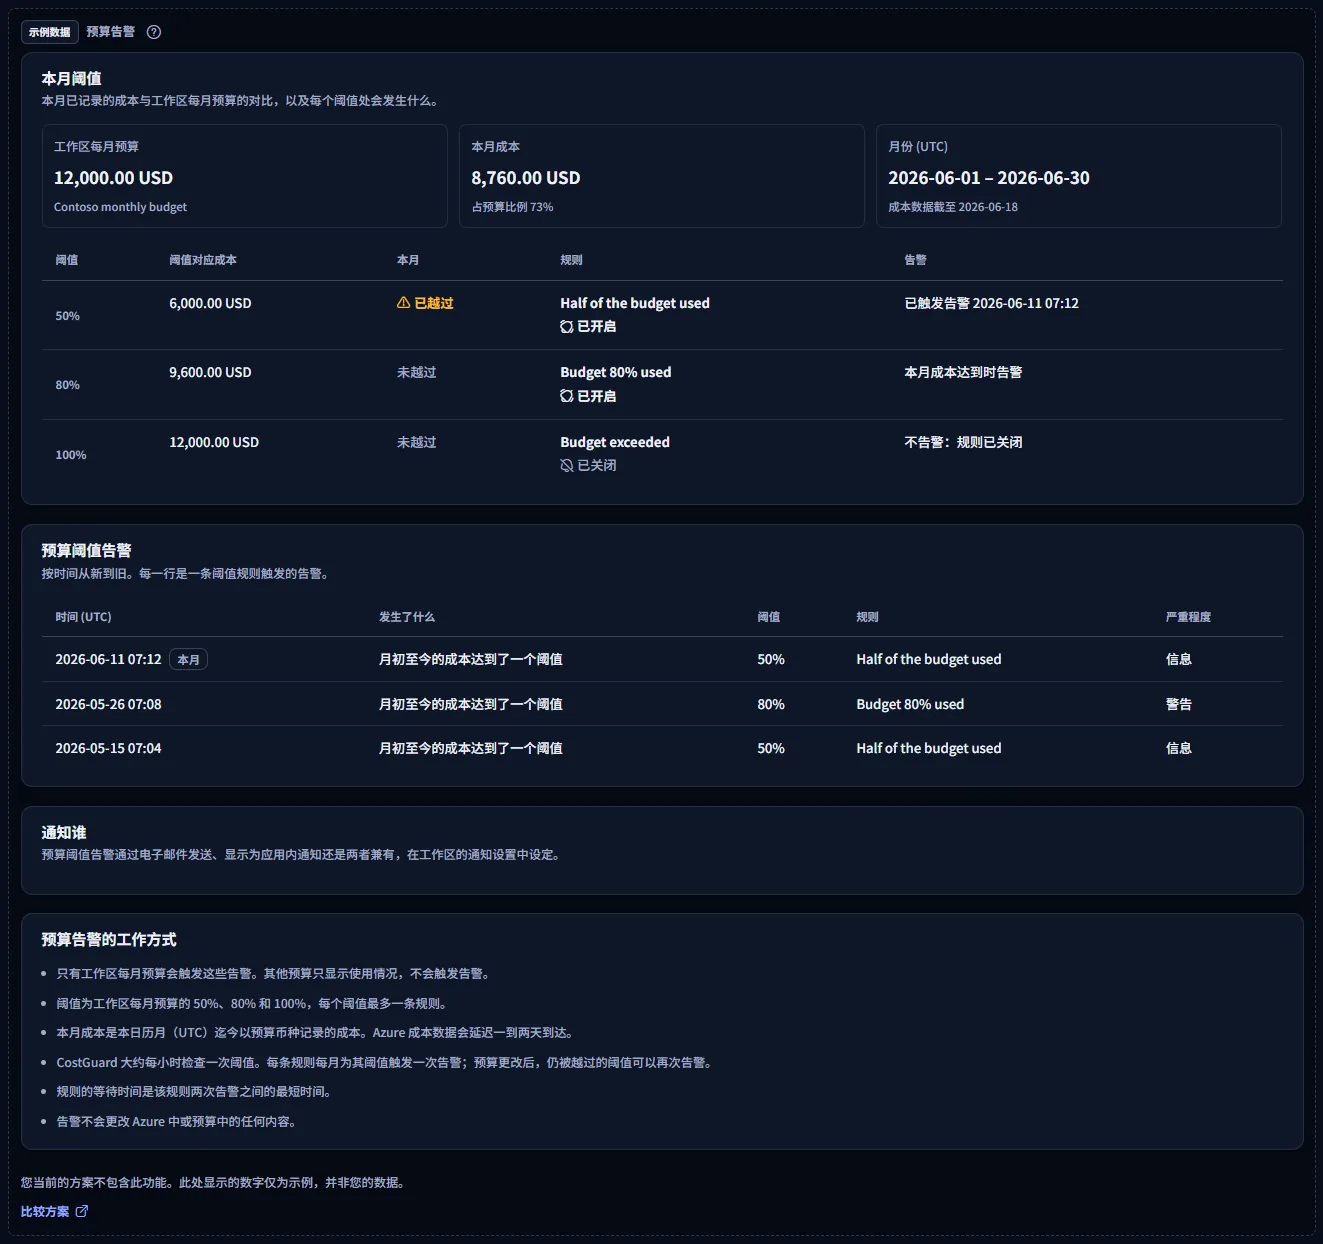
Task: Click the bell icon under Half of the budget used
Action: pyautogui.click(x=567, y=327)
